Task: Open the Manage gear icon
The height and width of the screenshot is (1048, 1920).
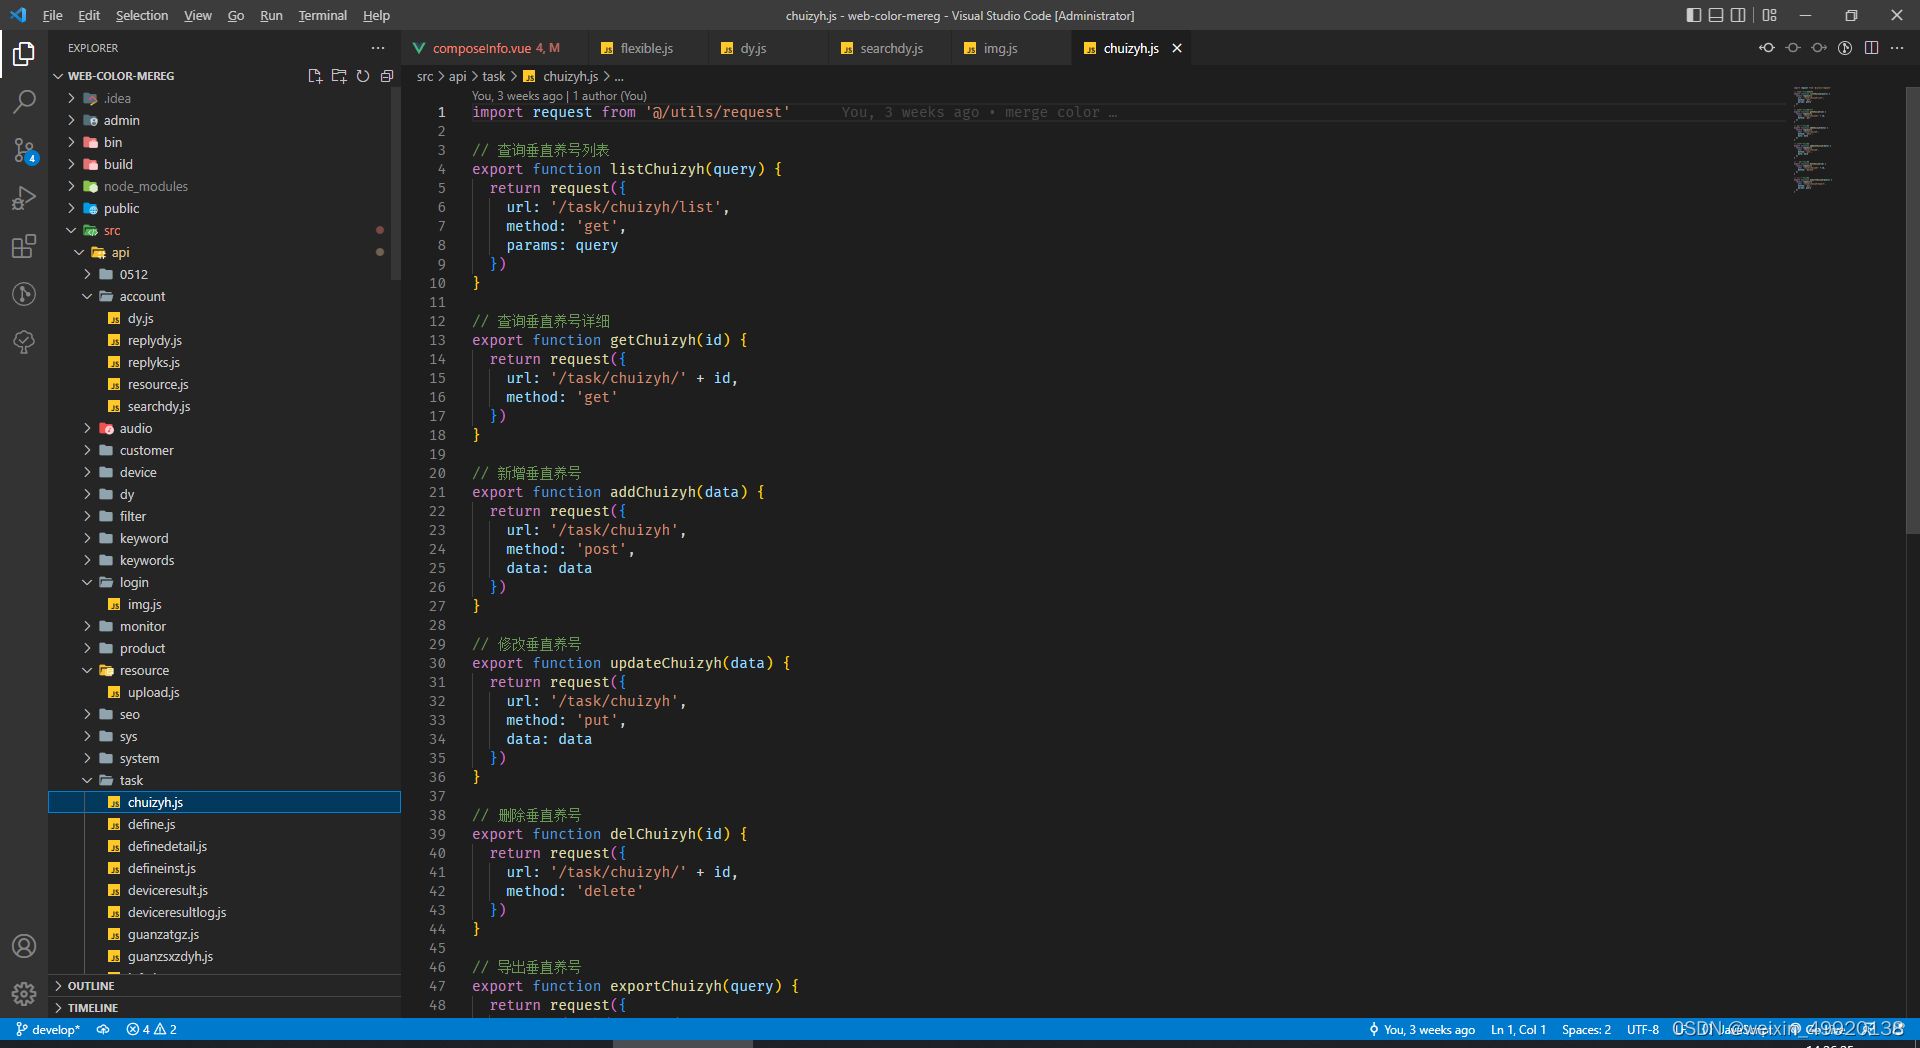Action: click(x=24, y=994)
